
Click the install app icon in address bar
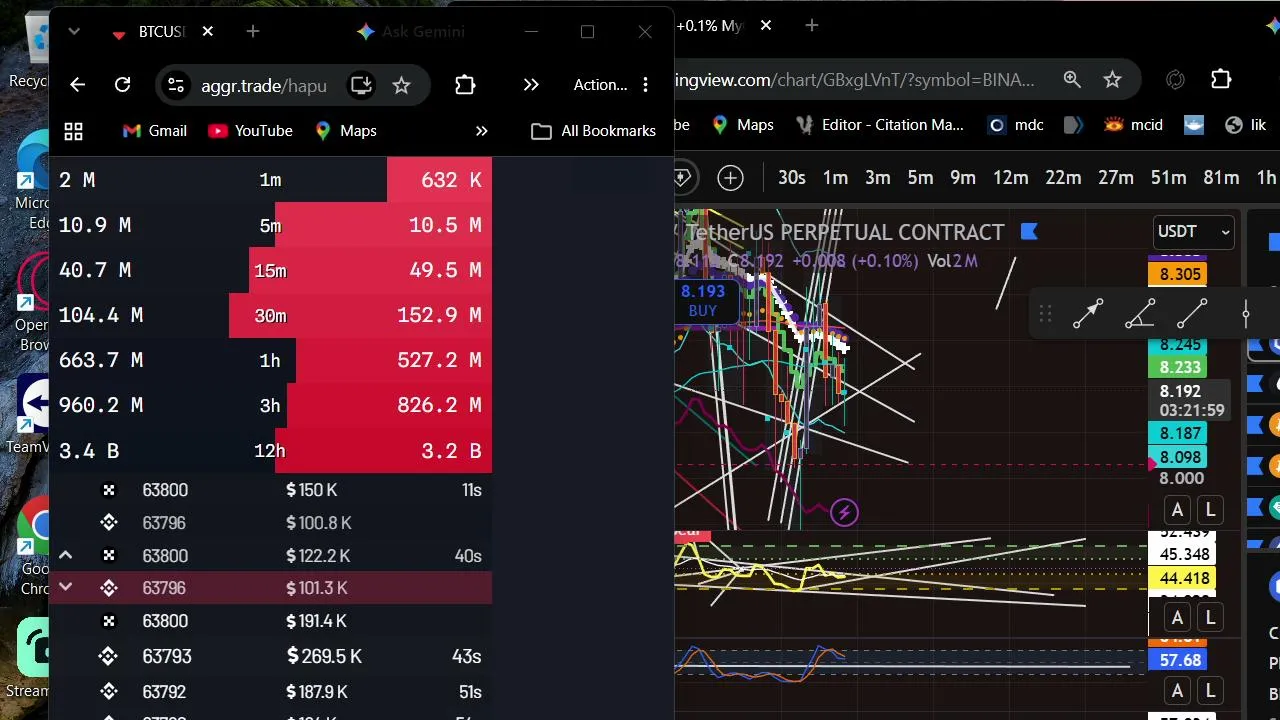pyautogui.click(x=361, y=85)
